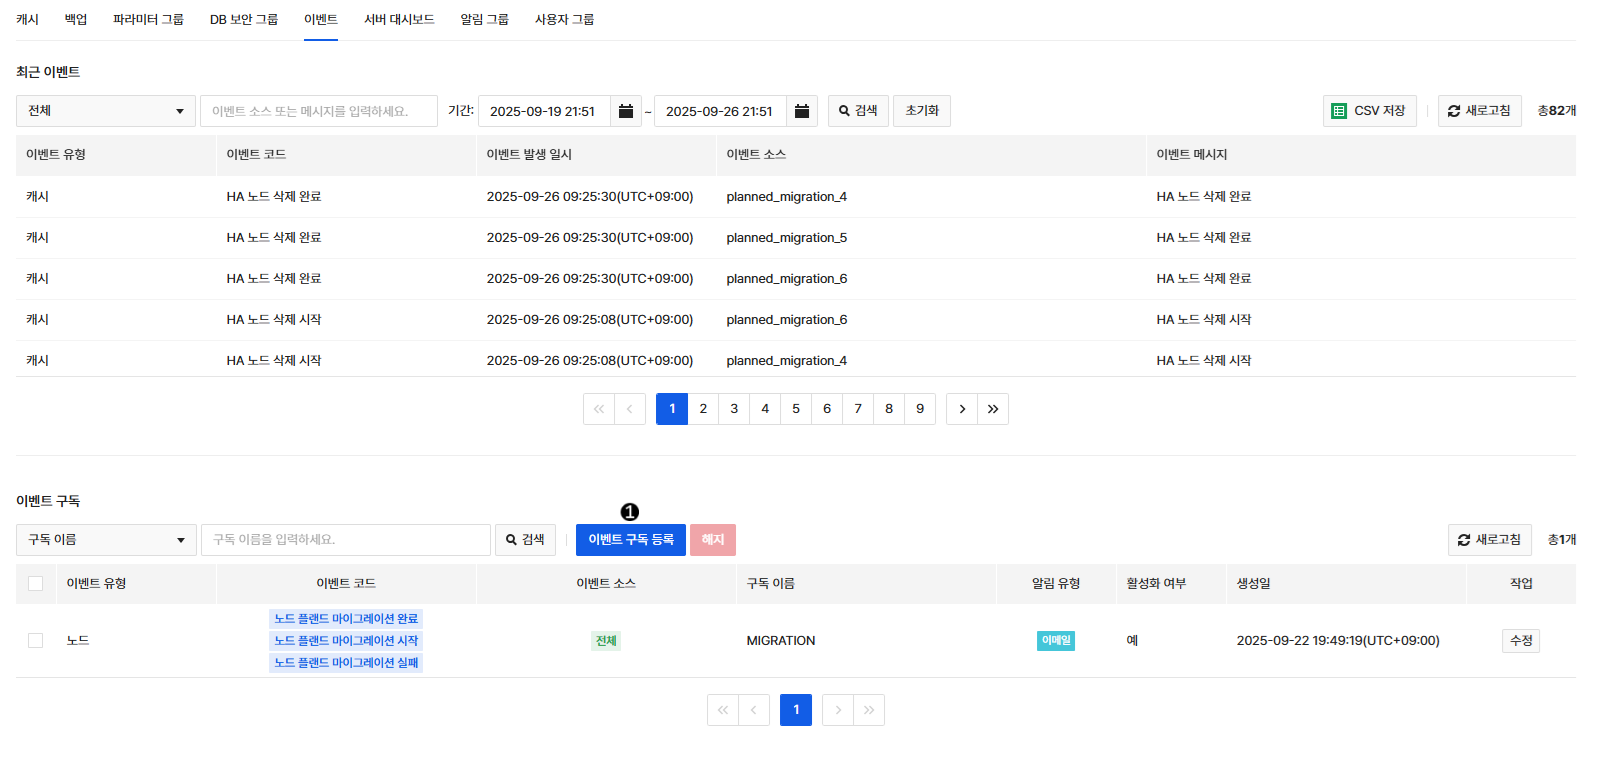The image size is (1602, 758).
Task: Click the 이벤트 구독 등록 button
Action: pyautogui.click(x=630, y=540)
